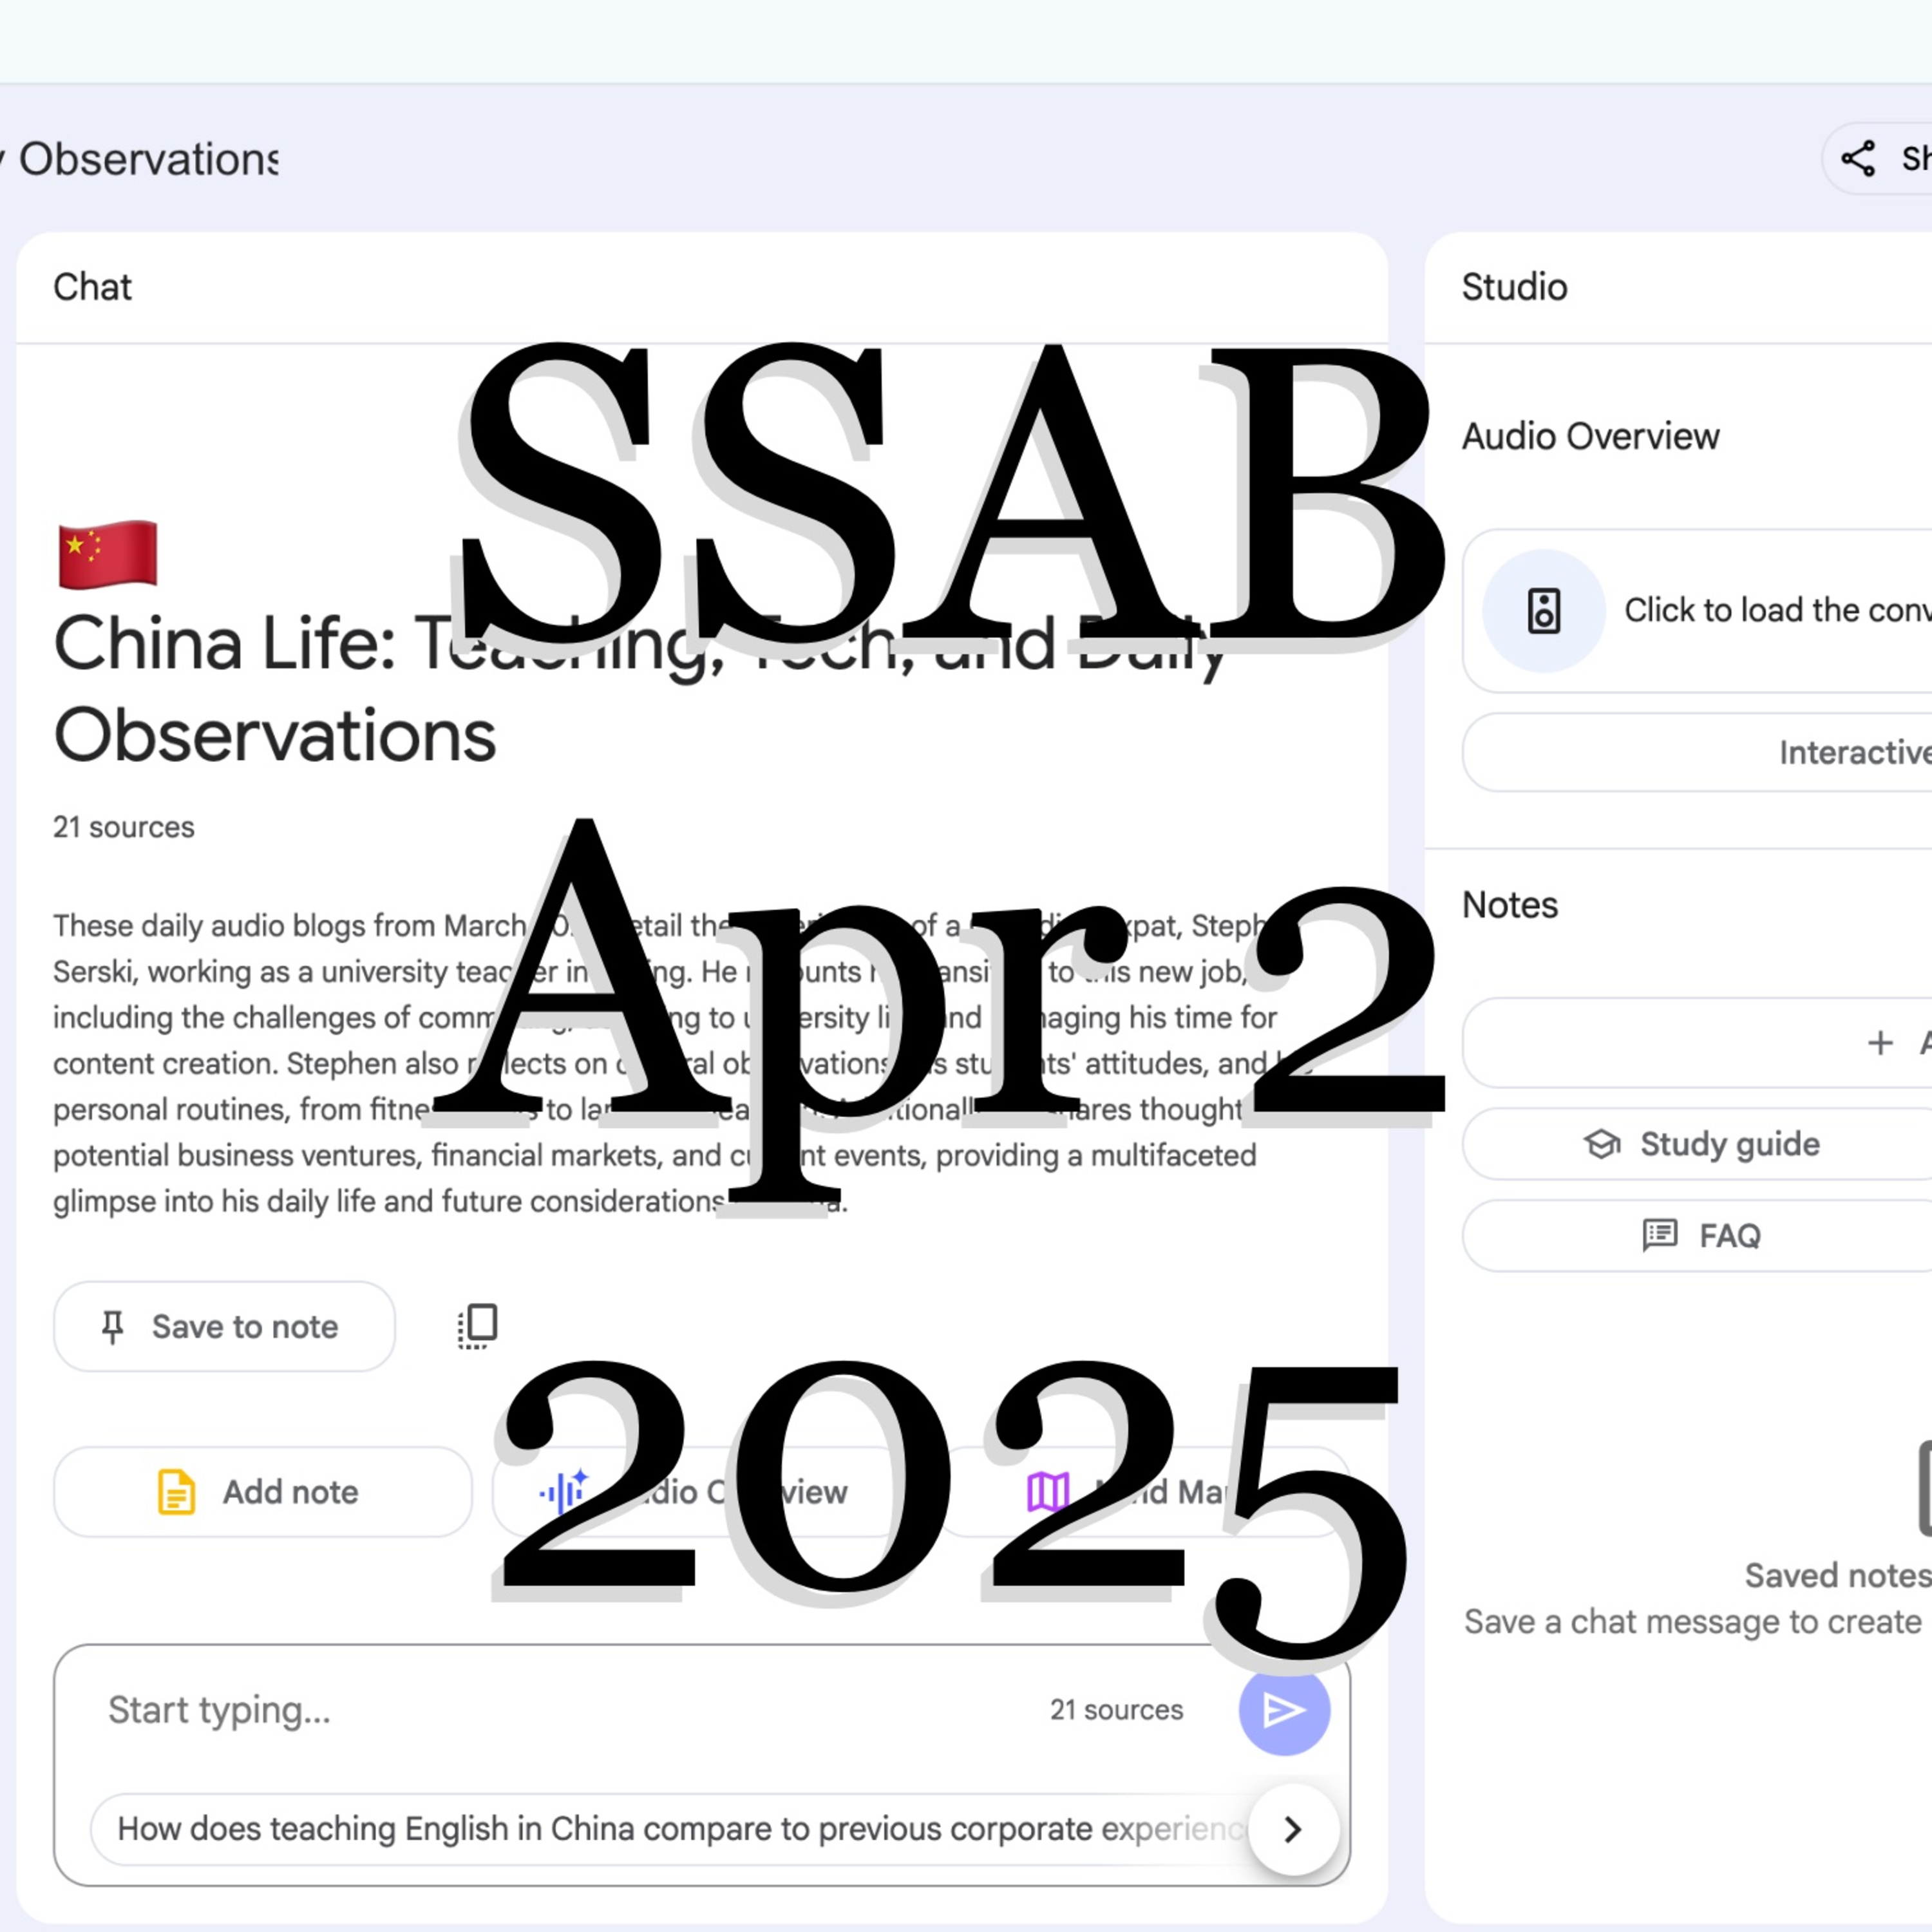Click the pin icon on Save to note
The height and width of the screenshot is (1932, 1932).
tap(113, 1327)
